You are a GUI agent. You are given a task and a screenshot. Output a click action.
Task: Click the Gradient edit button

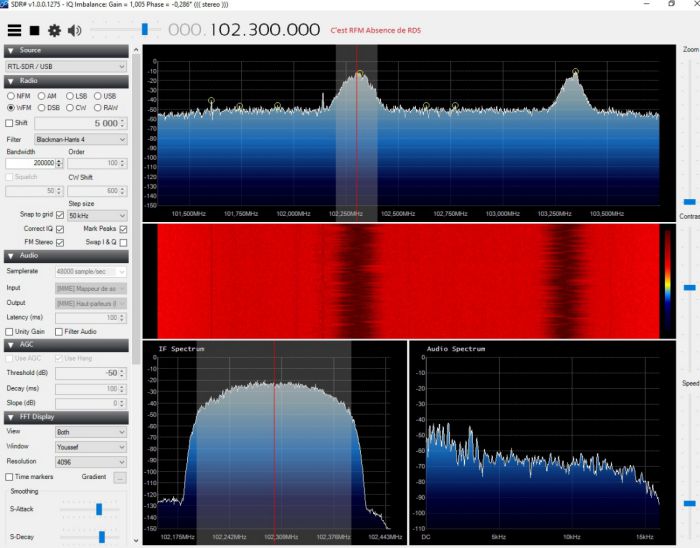click(120, 477)
